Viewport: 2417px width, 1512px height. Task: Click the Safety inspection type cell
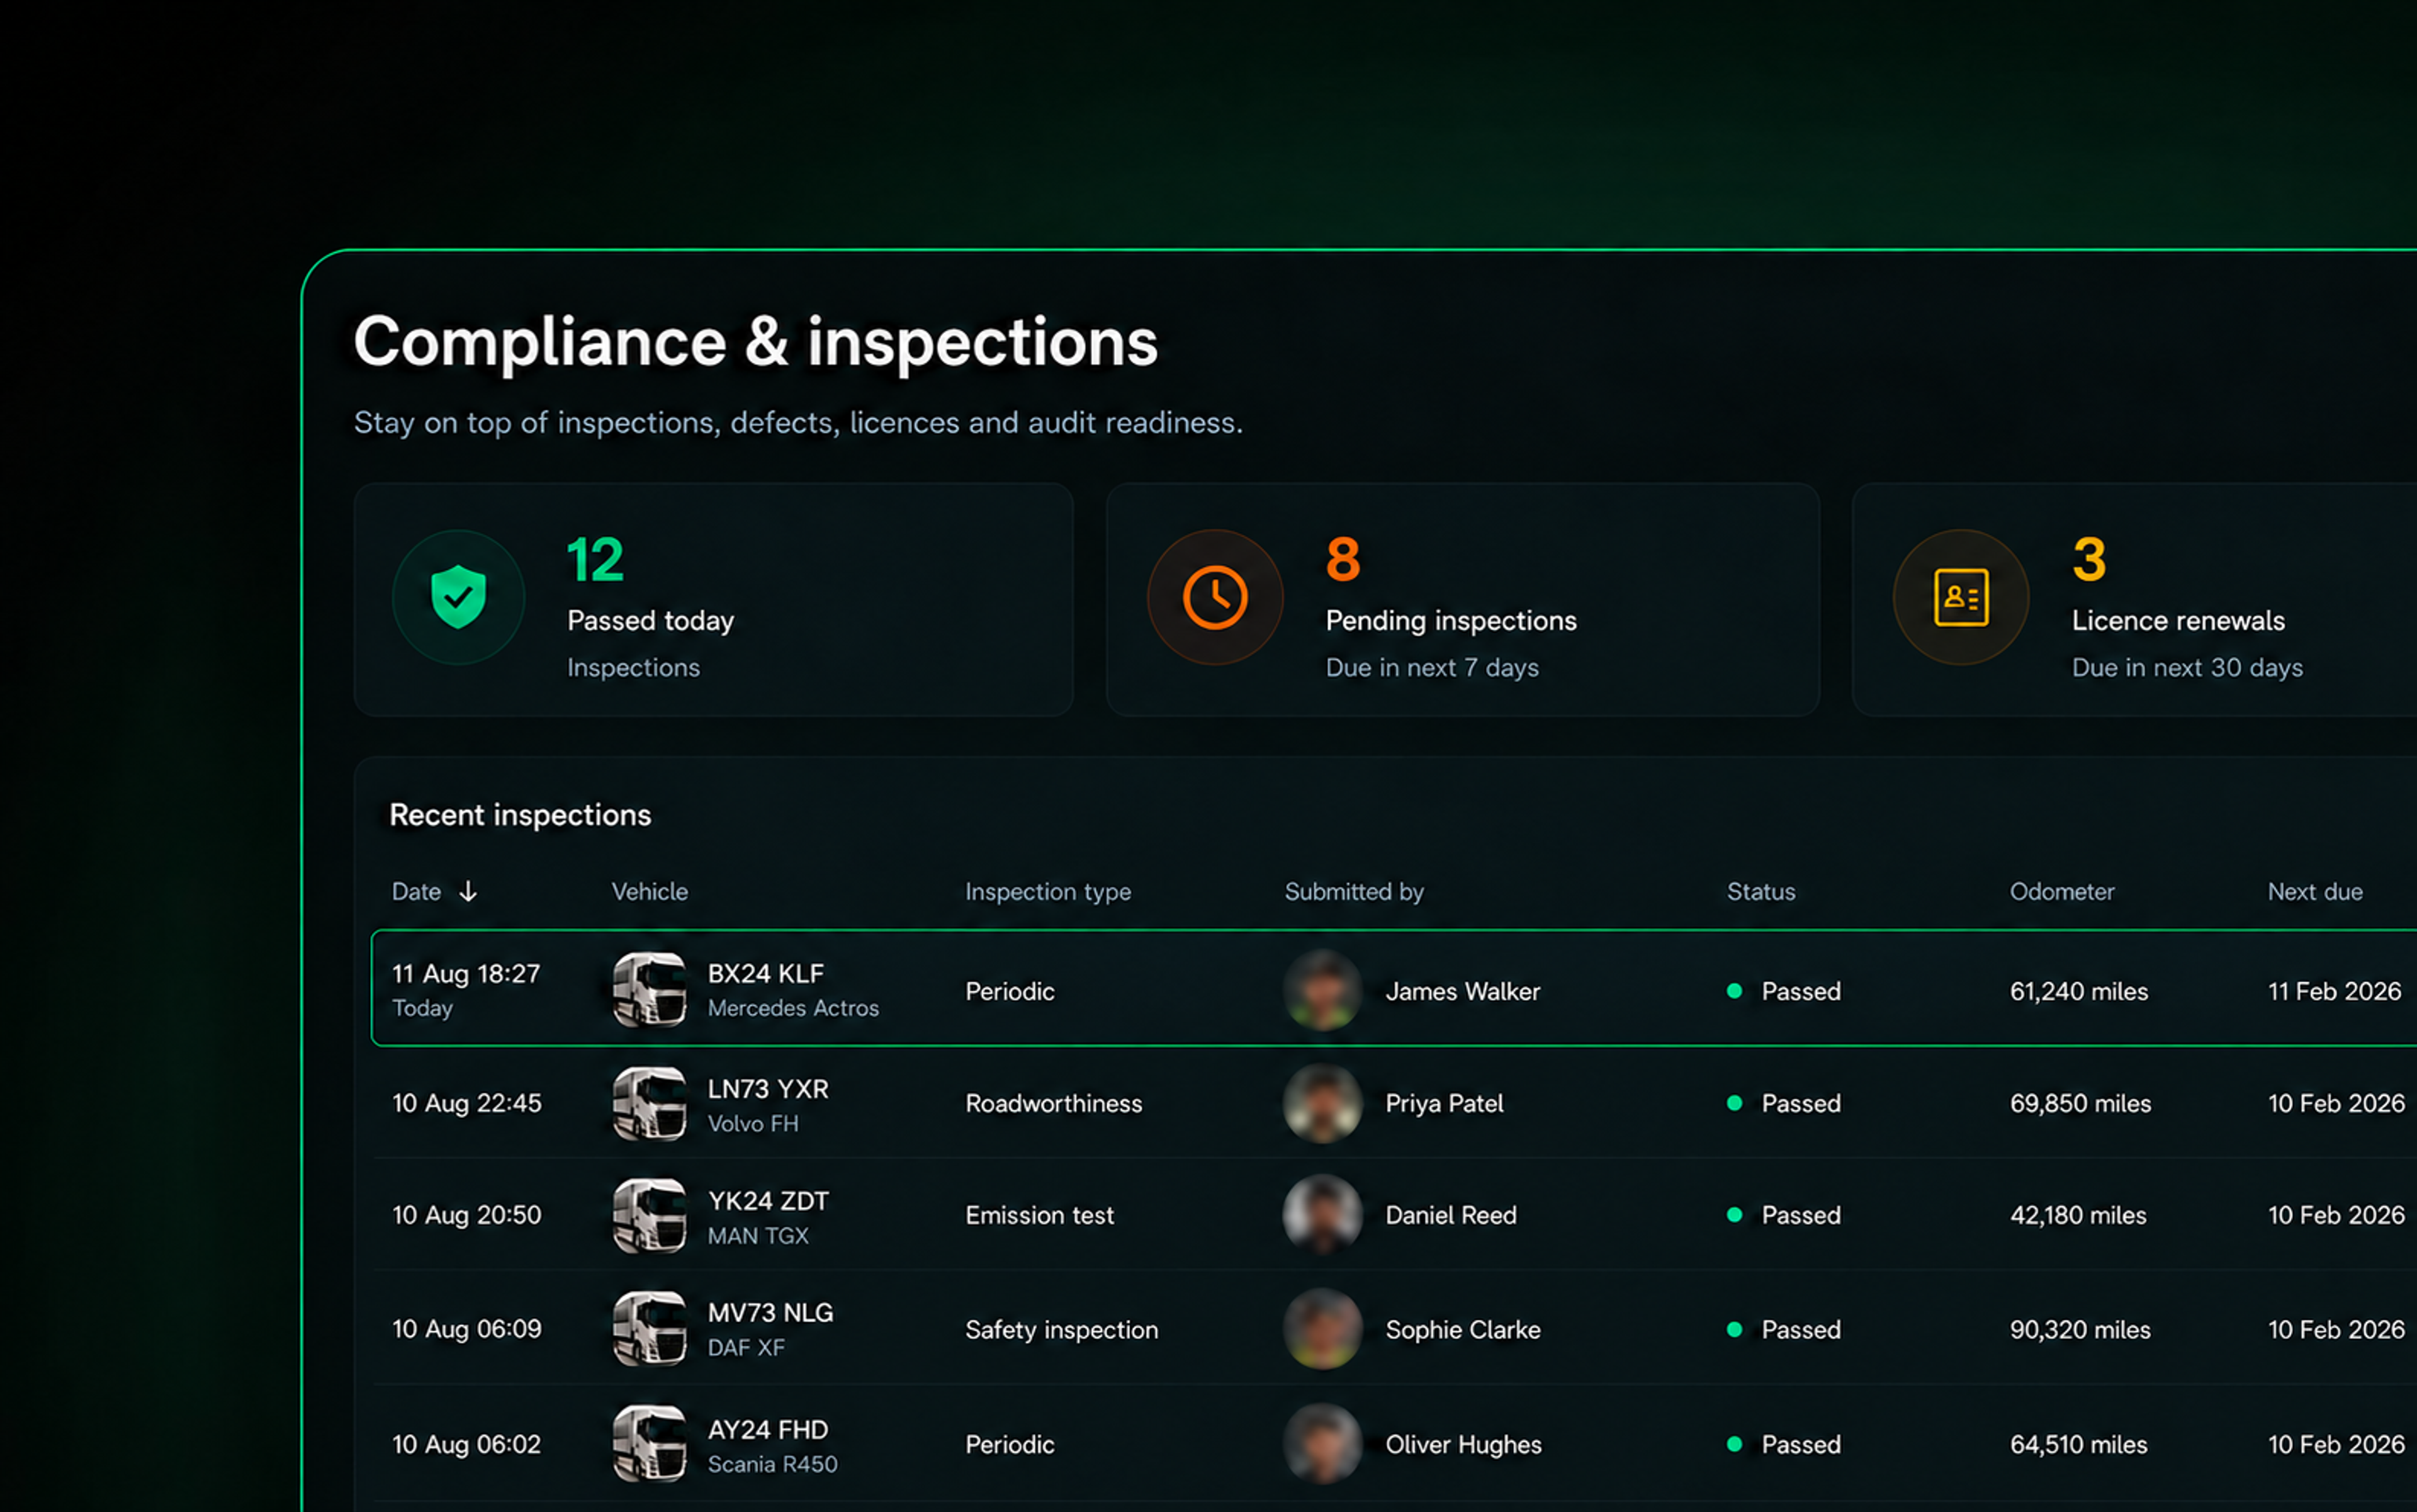click(x=1061, y=1329)
